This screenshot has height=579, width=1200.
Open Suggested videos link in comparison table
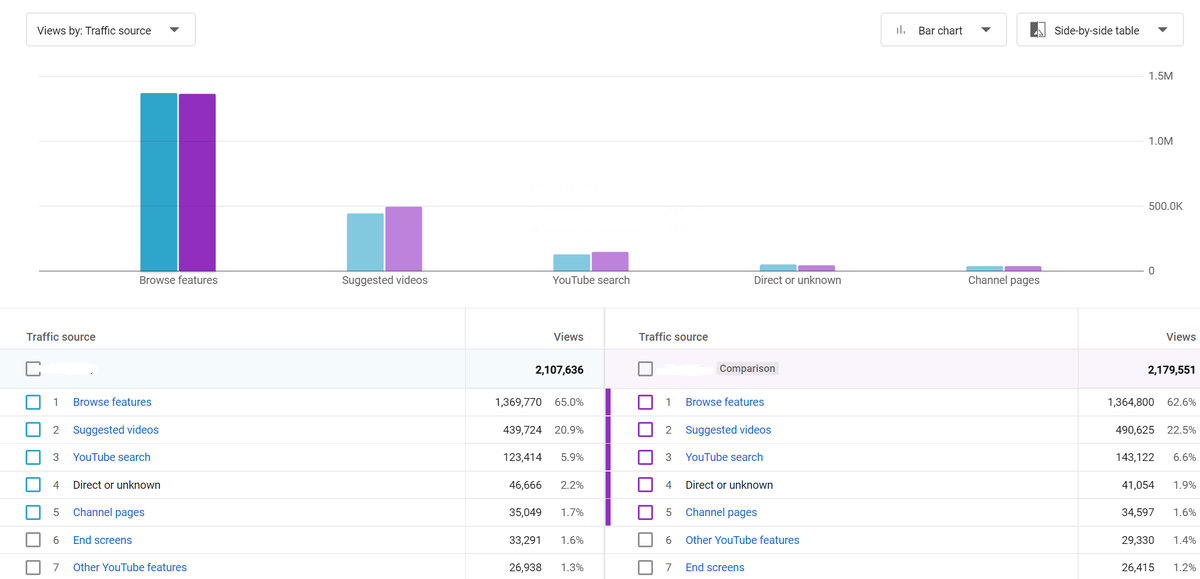[x=728, y=430]
